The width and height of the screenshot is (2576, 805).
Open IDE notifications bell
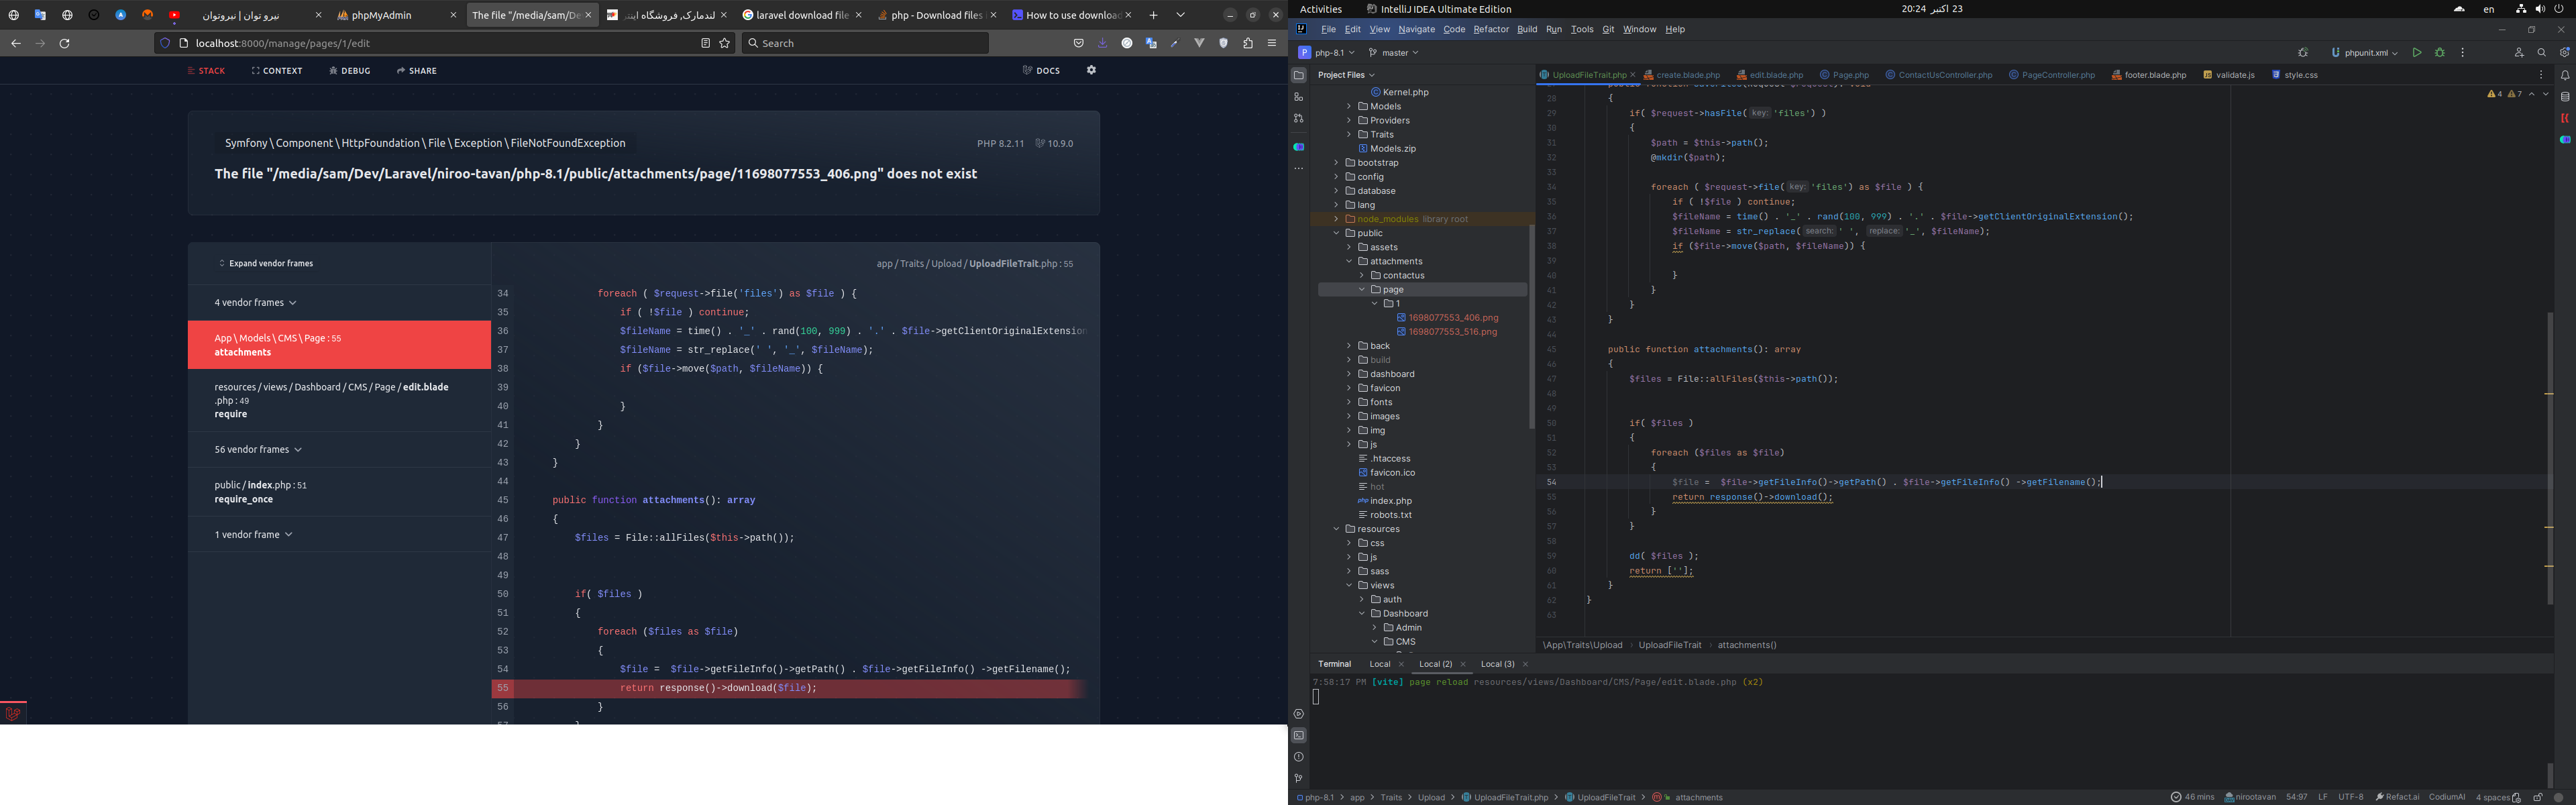coord(2565,75)
